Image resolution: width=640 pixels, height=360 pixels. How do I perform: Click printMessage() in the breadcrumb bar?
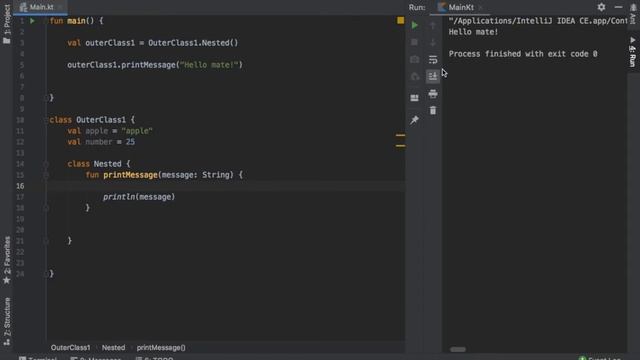point(161,348)
